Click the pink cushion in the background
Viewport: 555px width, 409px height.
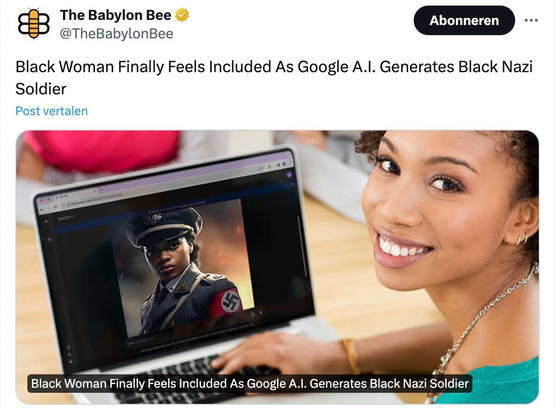103,150
